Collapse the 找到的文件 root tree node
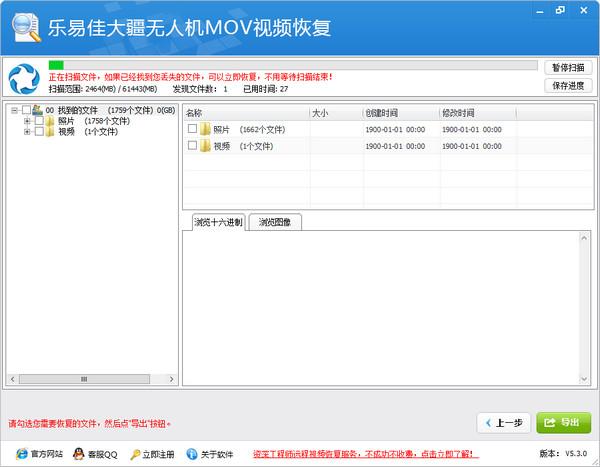The image size is (600, 467). tap(13, 110)
